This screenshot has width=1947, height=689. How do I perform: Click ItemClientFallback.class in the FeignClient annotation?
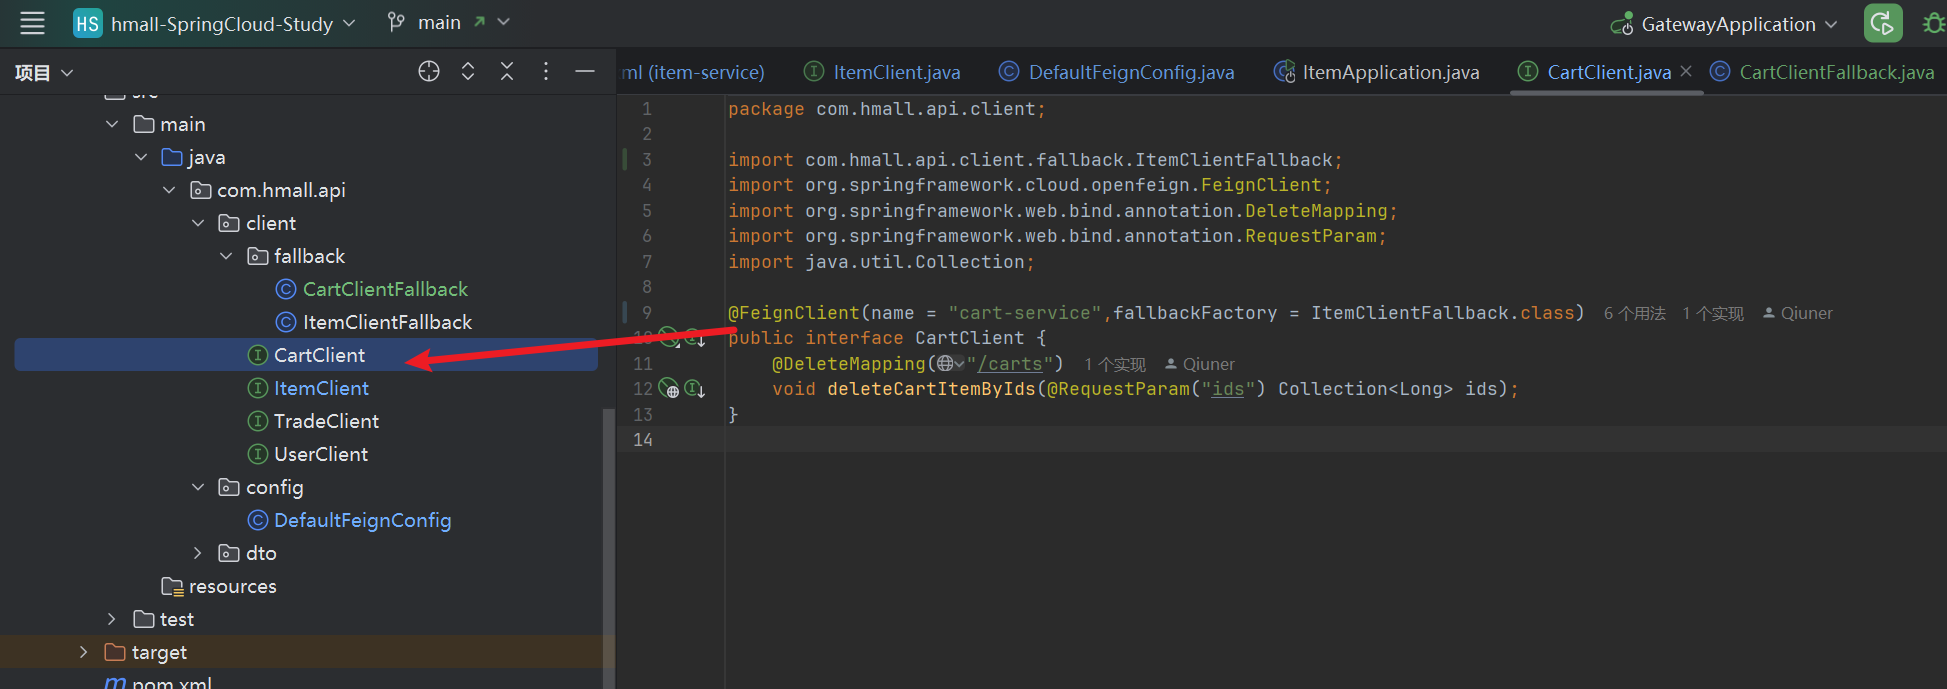pyautogui.click(x=1443, y=313)
